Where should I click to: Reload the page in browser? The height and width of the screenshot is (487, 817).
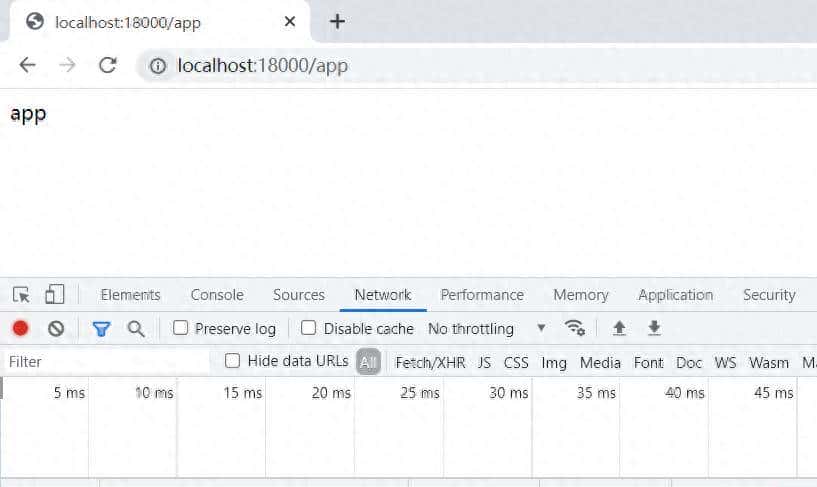point(107,66)
